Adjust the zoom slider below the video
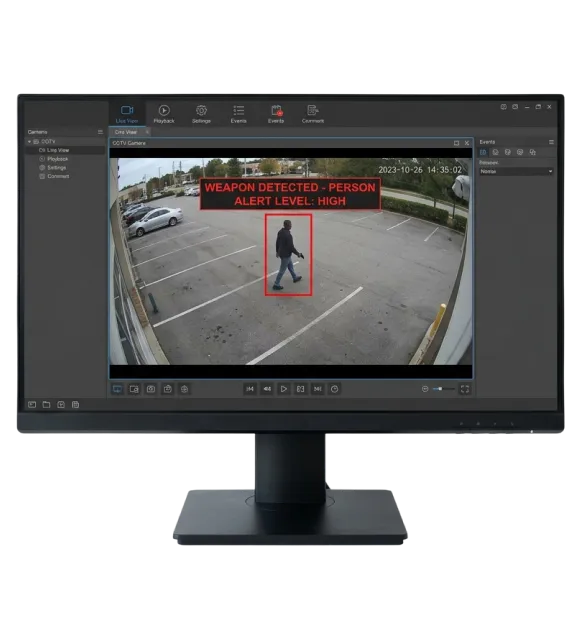 pyautogui.click(x=444, y=389)
